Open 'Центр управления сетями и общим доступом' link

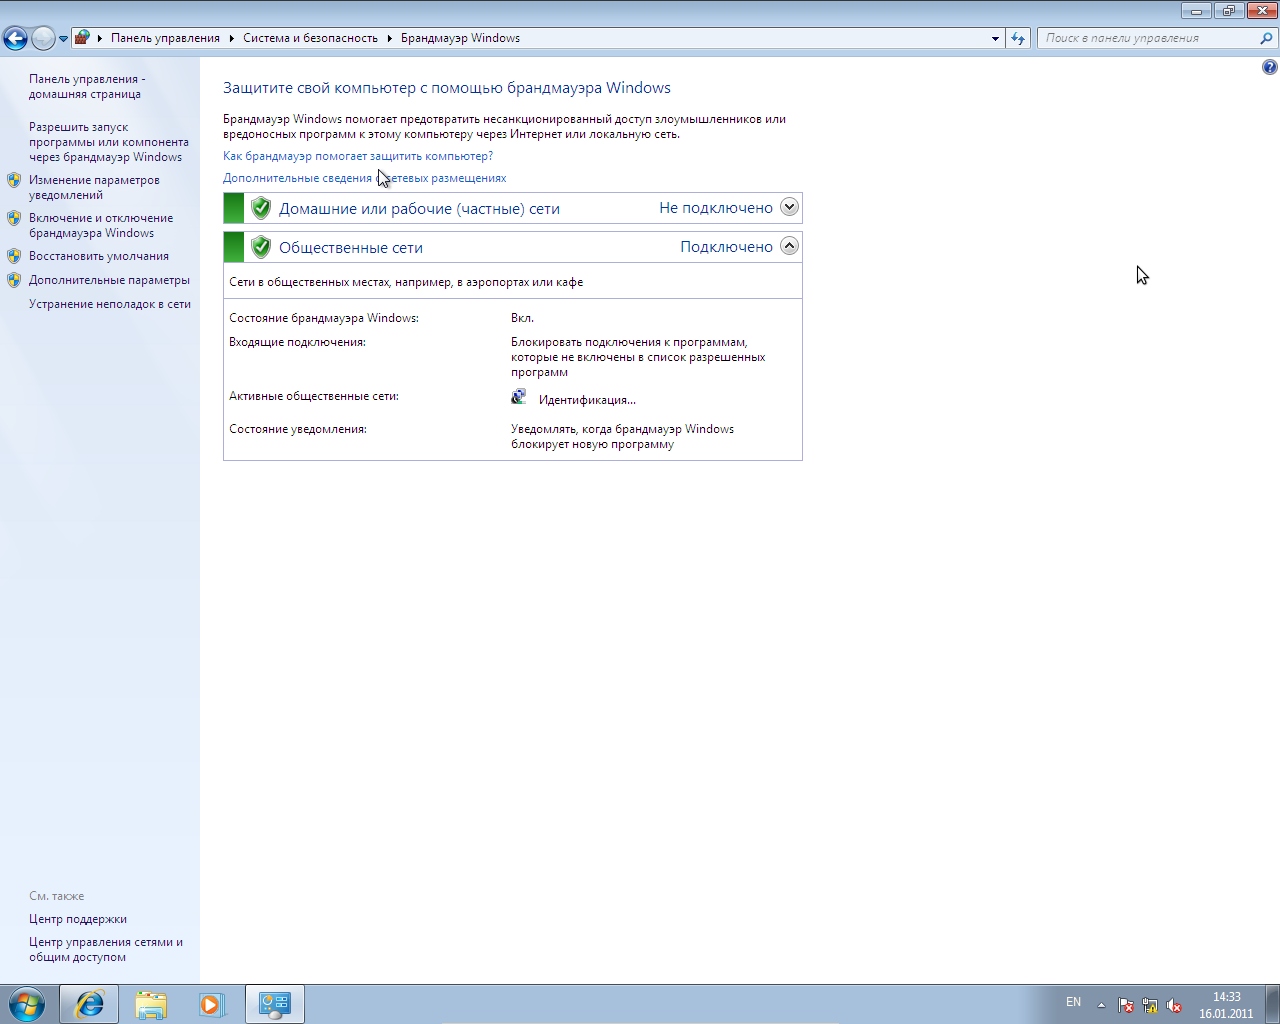106,949
